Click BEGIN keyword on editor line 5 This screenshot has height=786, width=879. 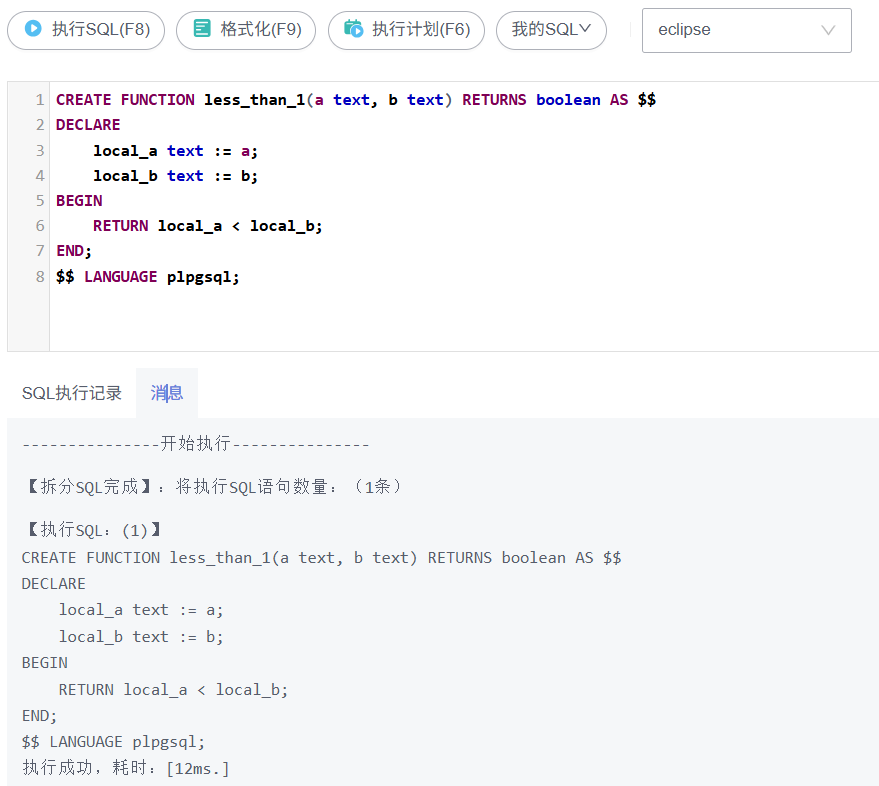79,201
